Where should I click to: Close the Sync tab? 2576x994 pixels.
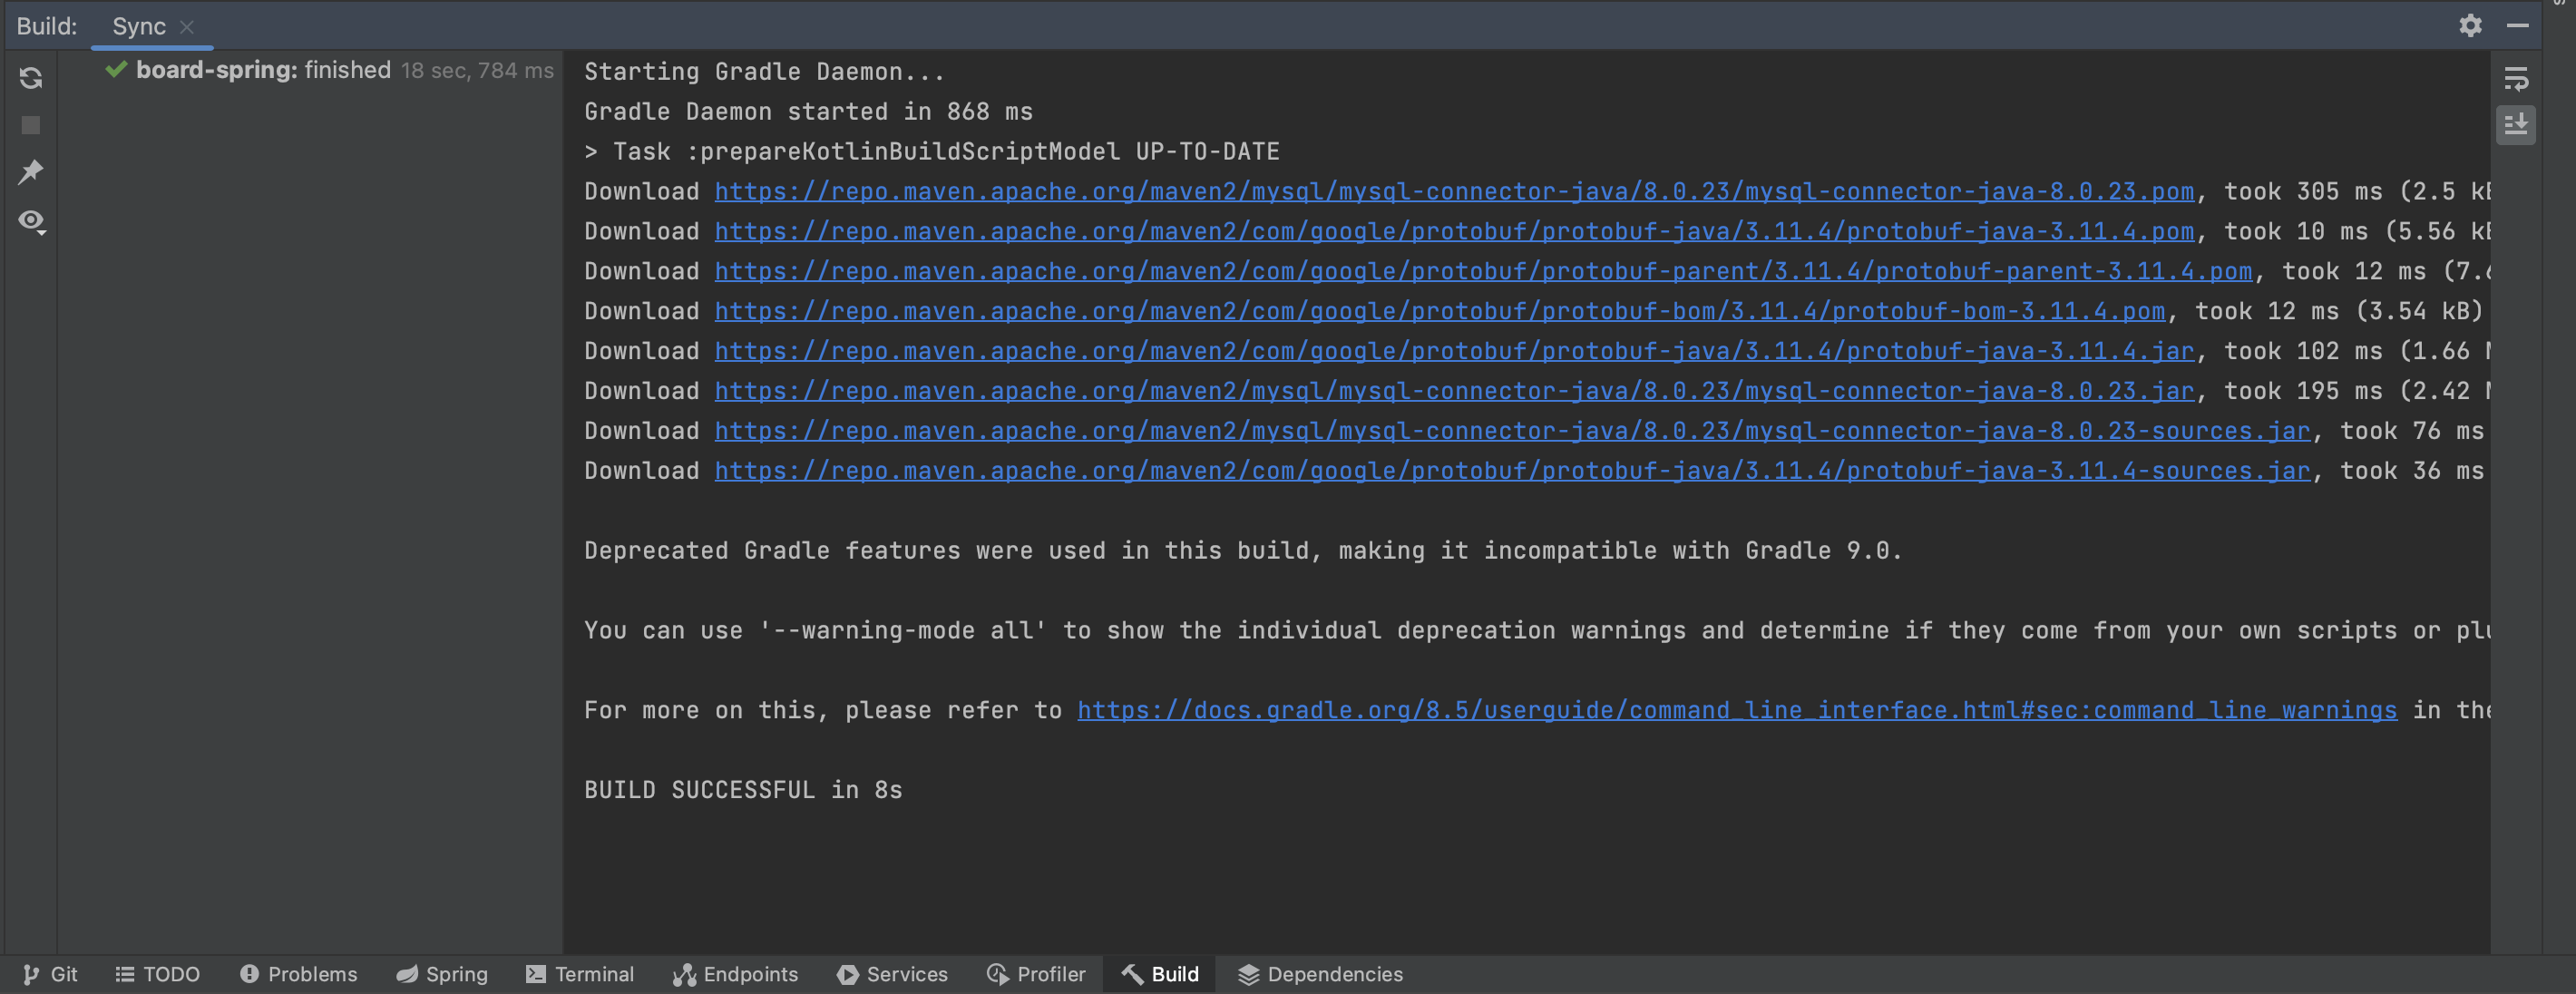188,27
